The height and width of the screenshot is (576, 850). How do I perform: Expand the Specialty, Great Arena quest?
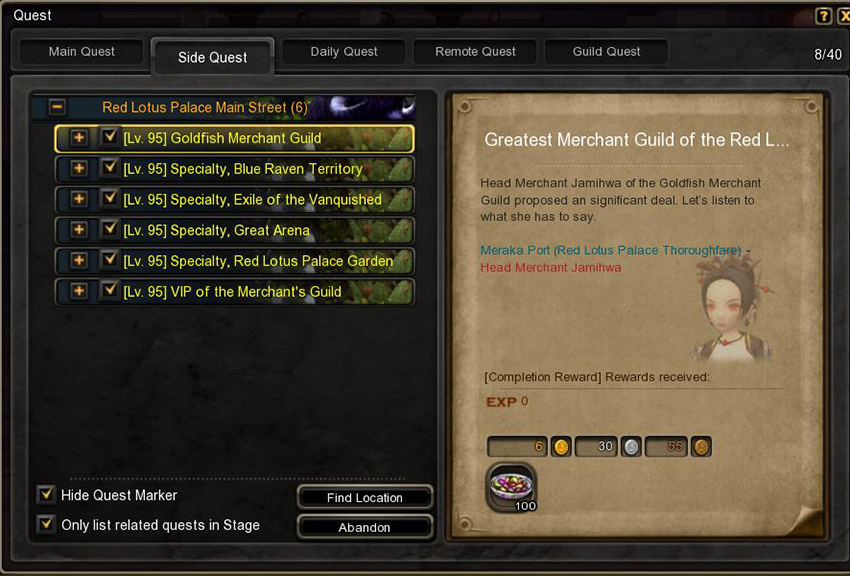[x=79, y=230]
